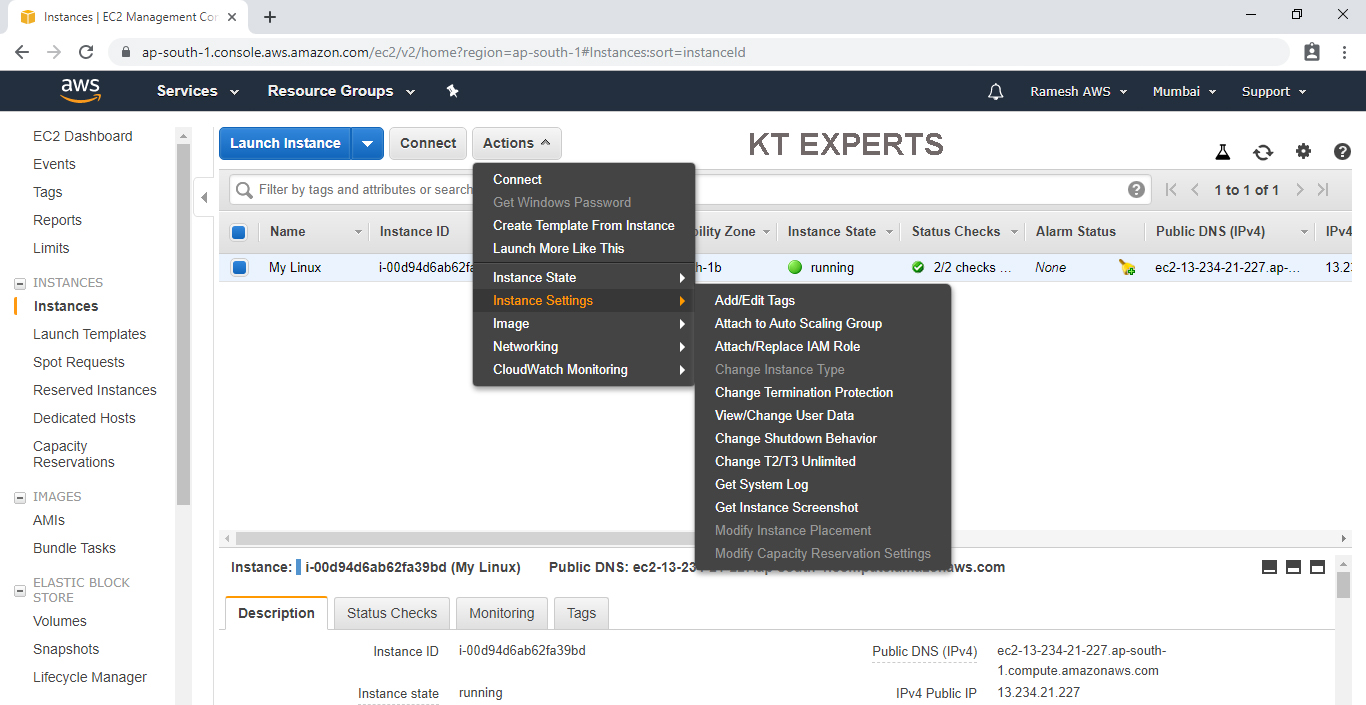The width and height of the screenshot is (1366, 705).
Task: Select View/Change User Data
Action: click(x=784, y=416)
